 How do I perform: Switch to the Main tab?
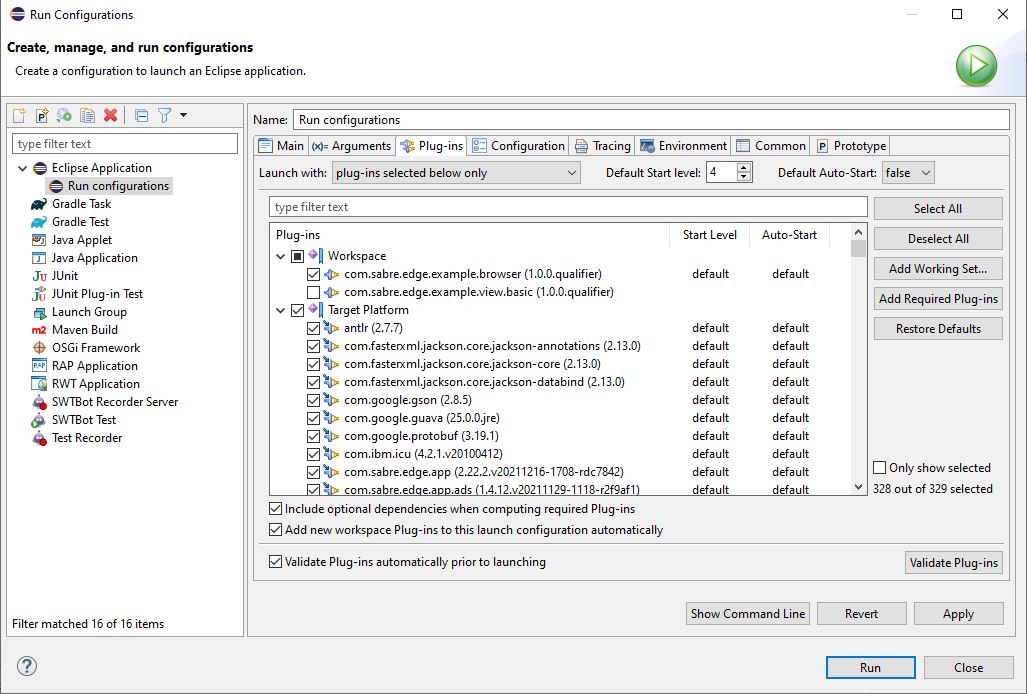pos(282,146)
